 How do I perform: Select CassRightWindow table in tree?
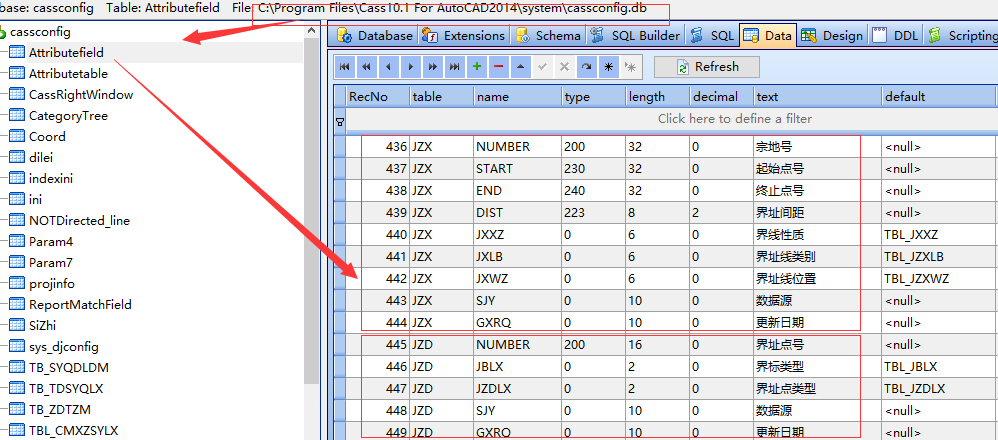(81, 95)
